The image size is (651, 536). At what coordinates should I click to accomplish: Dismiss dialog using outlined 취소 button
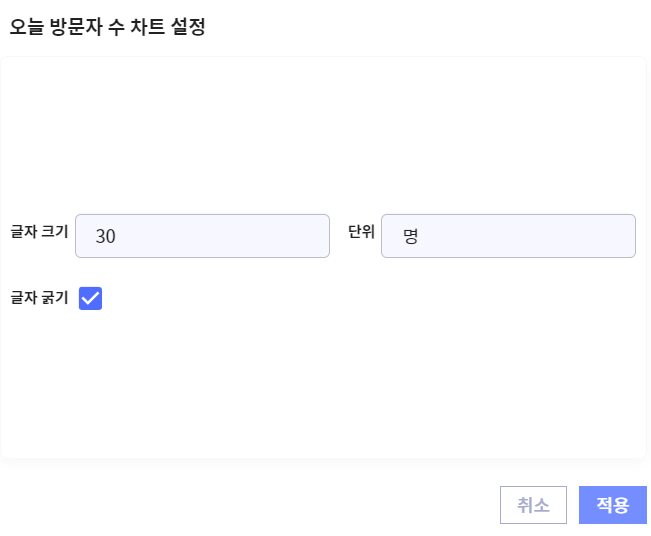(533, 505)
